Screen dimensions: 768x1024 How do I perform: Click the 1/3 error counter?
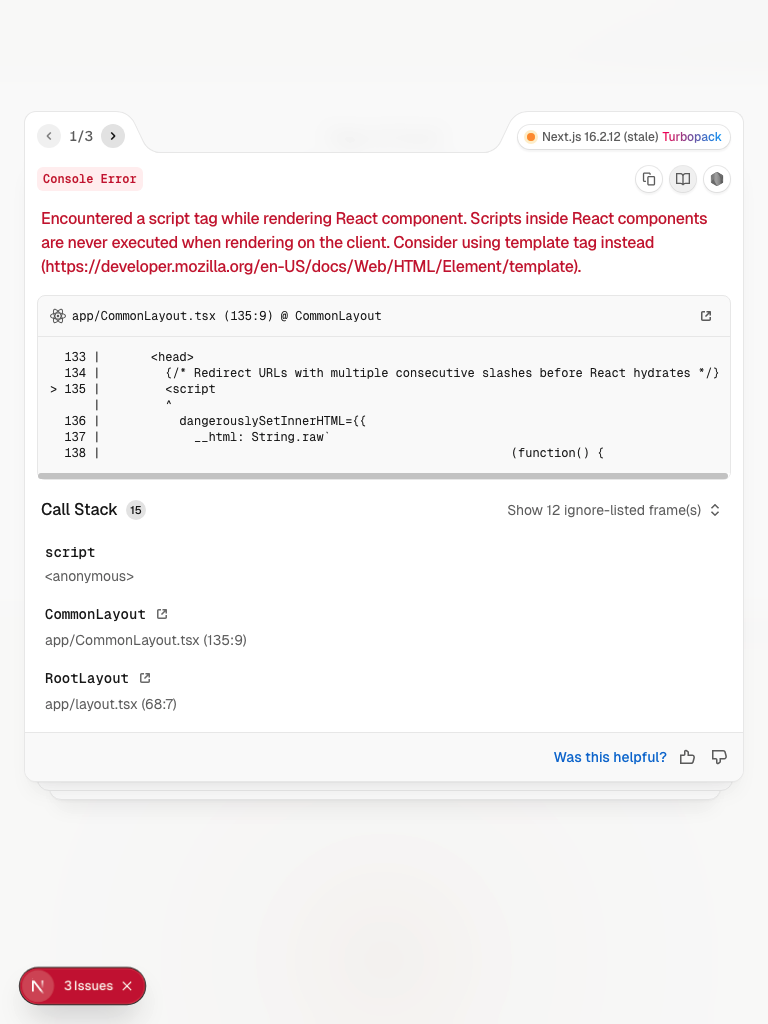coord(81,136)
